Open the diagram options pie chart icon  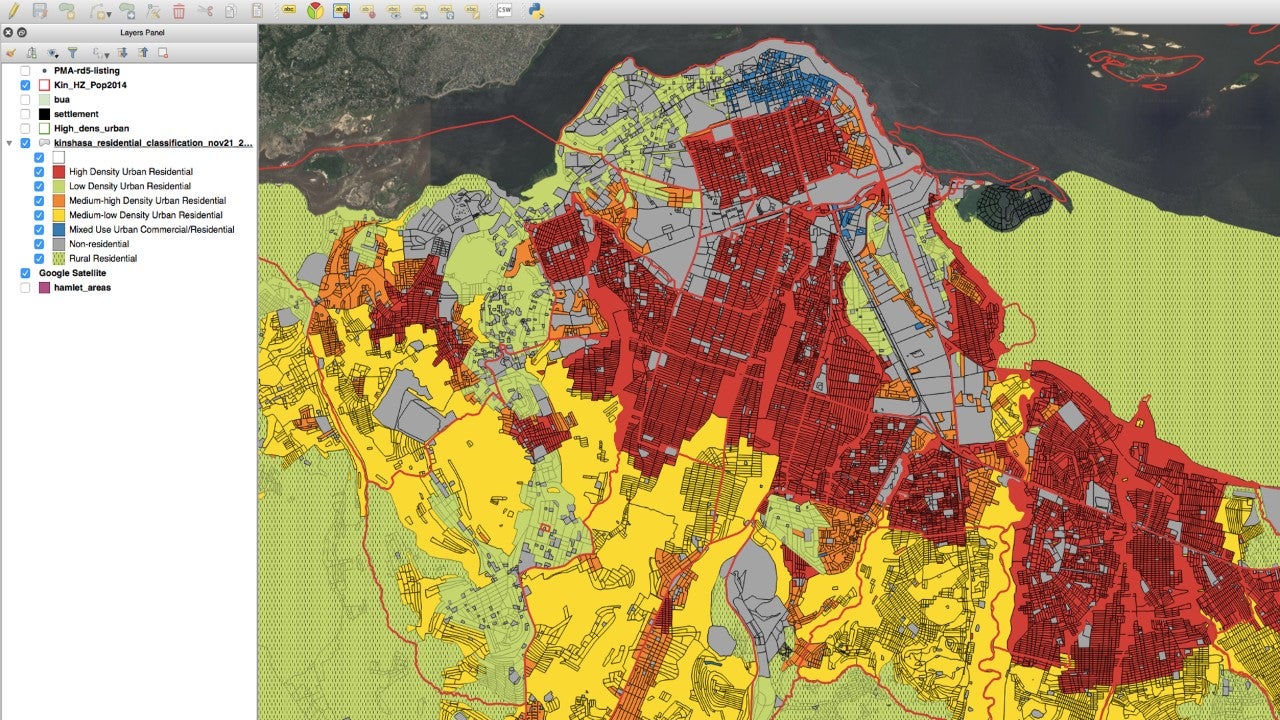[315, 11]
